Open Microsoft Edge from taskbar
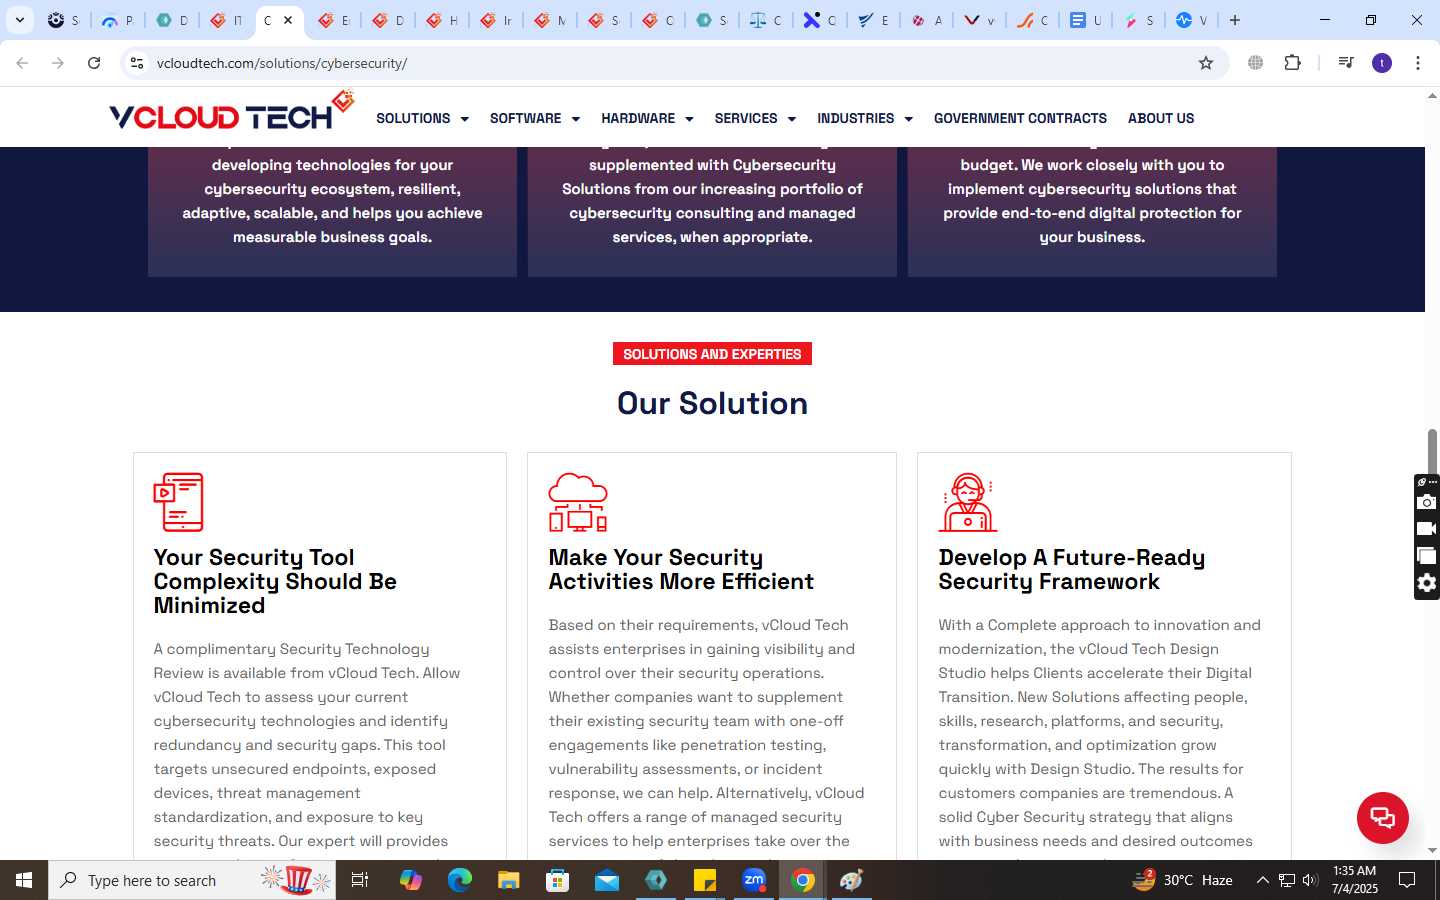This screenshot has height=900, width=1440. 459,880
